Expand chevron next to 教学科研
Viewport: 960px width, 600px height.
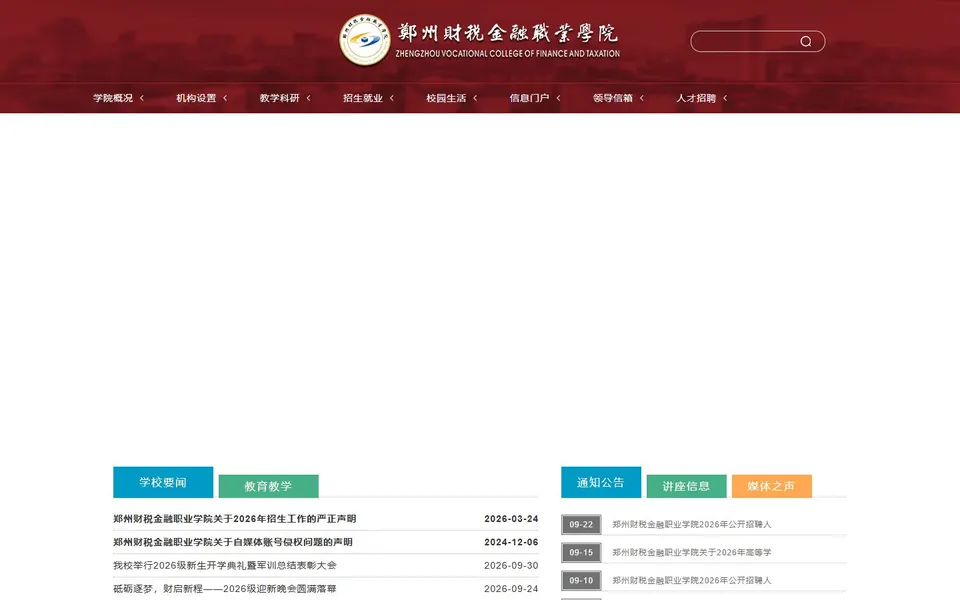coord(309,98)
